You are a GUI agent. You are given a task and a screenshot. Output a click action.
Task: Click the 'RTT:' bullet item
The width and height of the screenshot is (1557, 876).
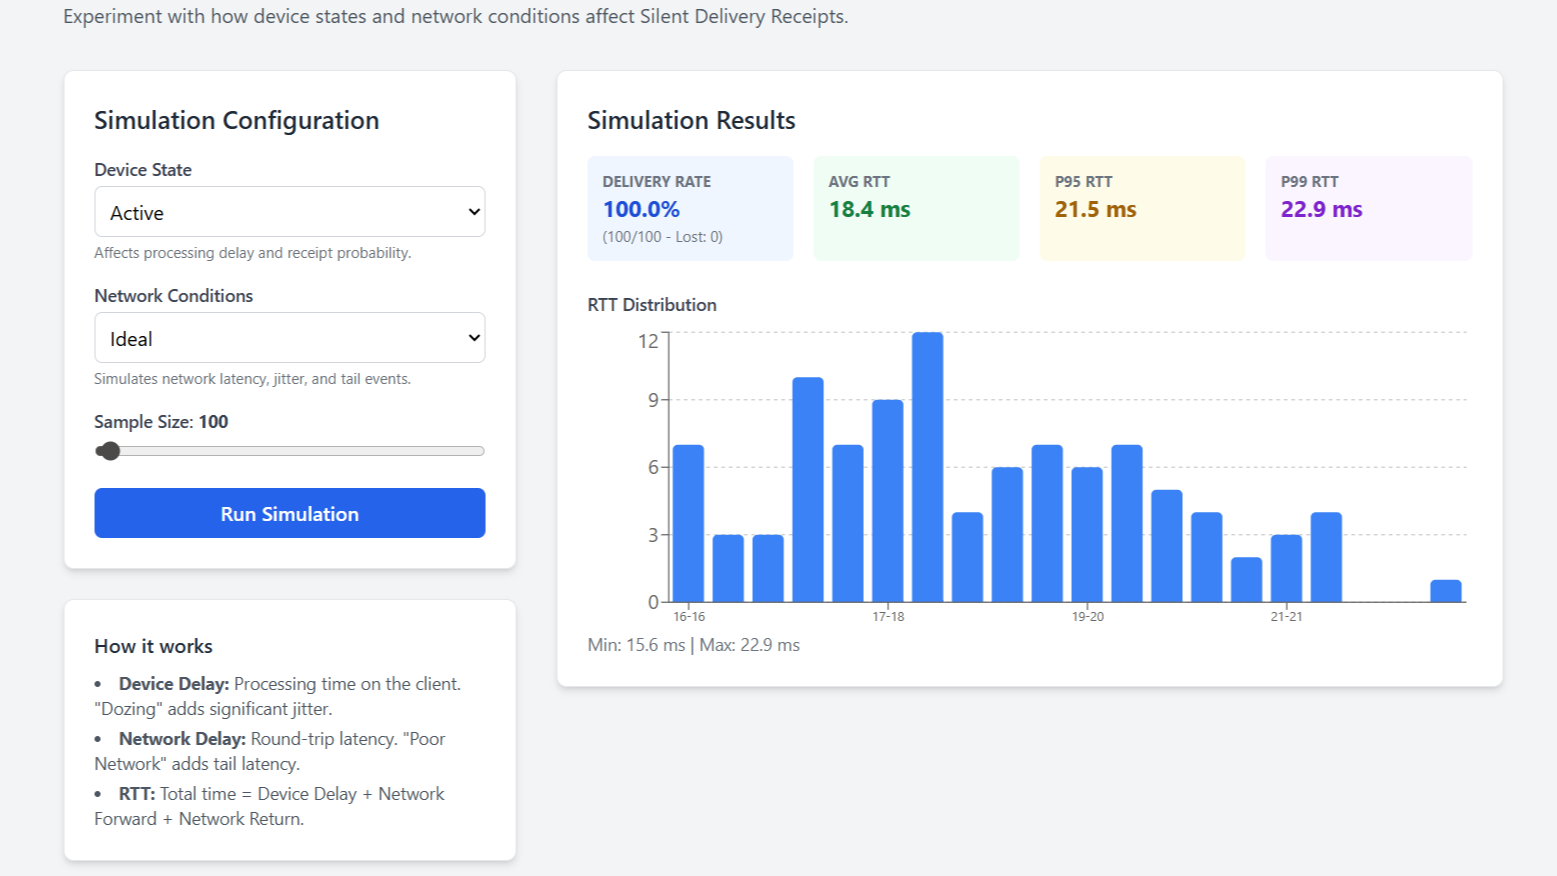(x=270, y=806)
